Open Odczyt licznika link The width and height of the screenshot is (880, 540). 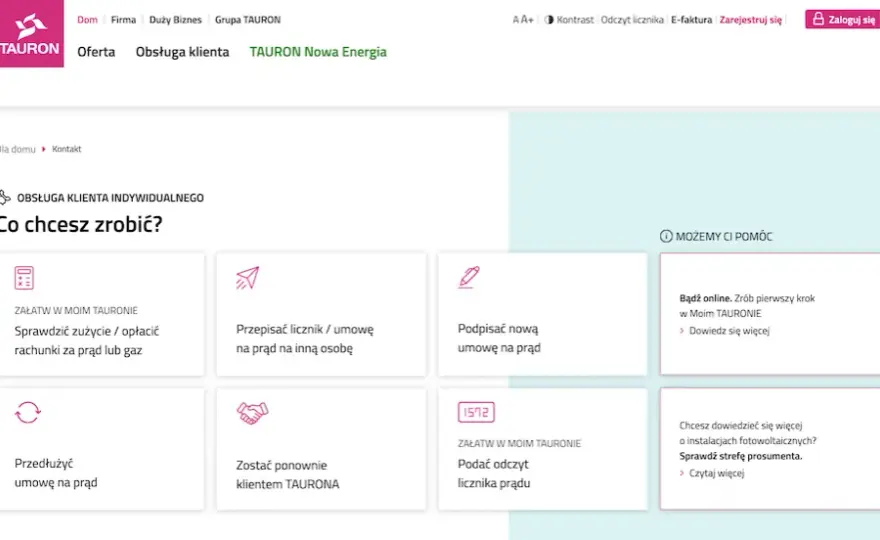pyautogui.click(x=632, y=20)
